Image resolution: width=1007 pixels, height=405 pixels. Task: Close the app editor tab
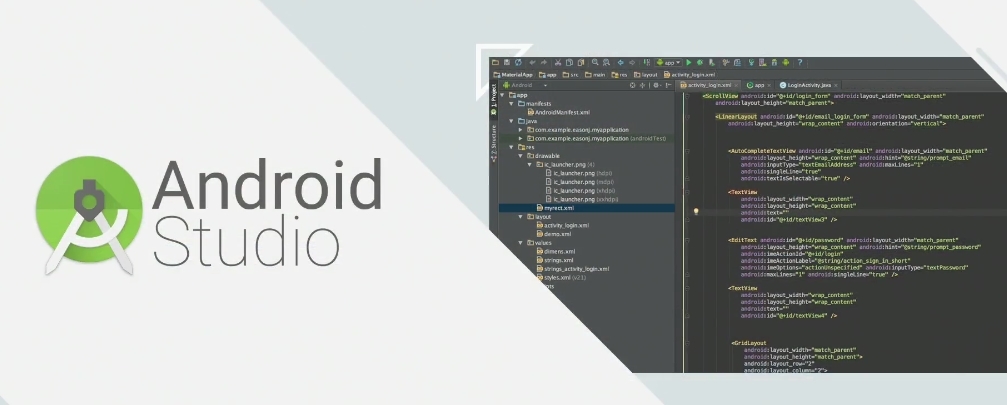(x=769, y=85)
